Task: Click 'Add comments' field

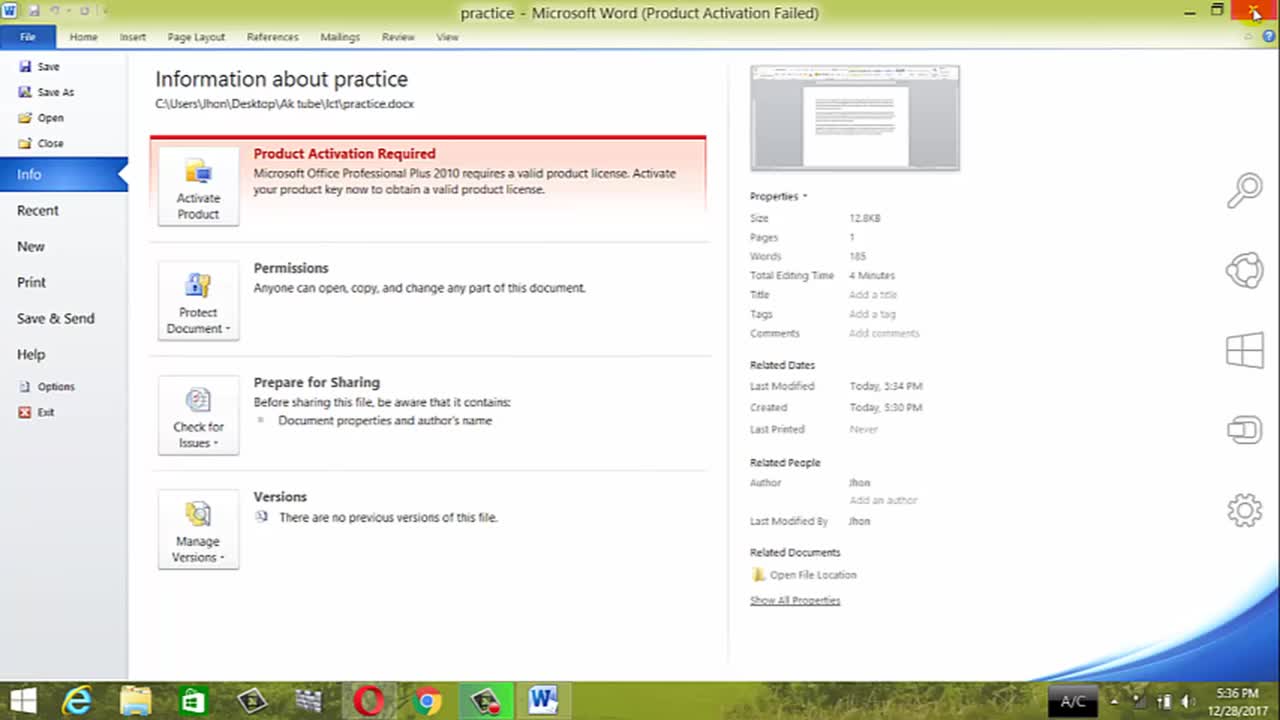Action: [x=884, y=333]
